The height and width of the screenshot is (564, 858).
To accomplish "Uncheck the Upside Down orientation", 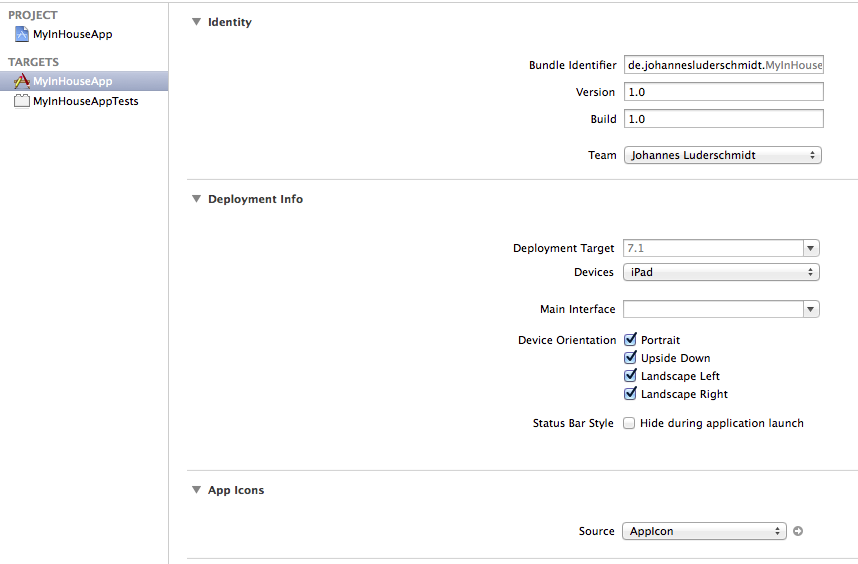I will 630,358.
